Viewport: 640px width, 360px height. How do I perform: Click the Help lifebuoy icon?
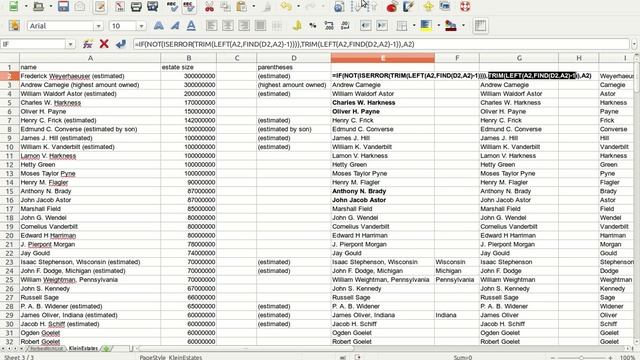(464, 6)
